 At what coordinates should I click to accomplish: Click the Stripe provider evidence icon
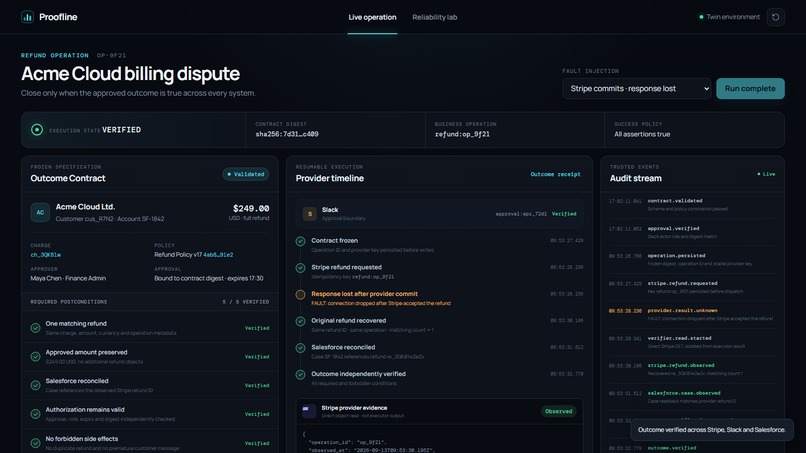[x=309, y=411]
